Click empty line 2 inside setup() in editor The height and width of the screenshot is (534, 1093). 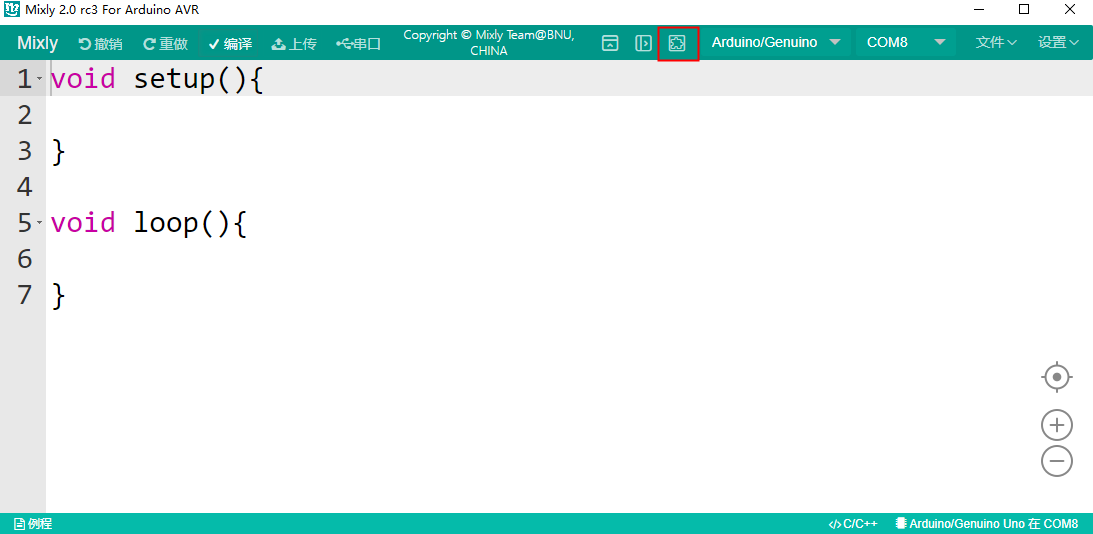pos(300,115)
